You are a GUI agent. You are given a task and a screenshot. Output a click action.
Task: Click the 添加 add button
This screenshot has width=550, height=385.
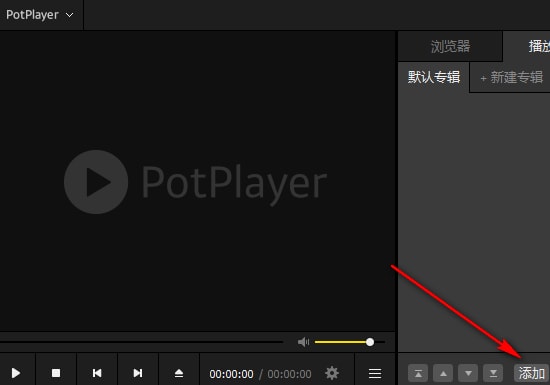coord(531,373)
